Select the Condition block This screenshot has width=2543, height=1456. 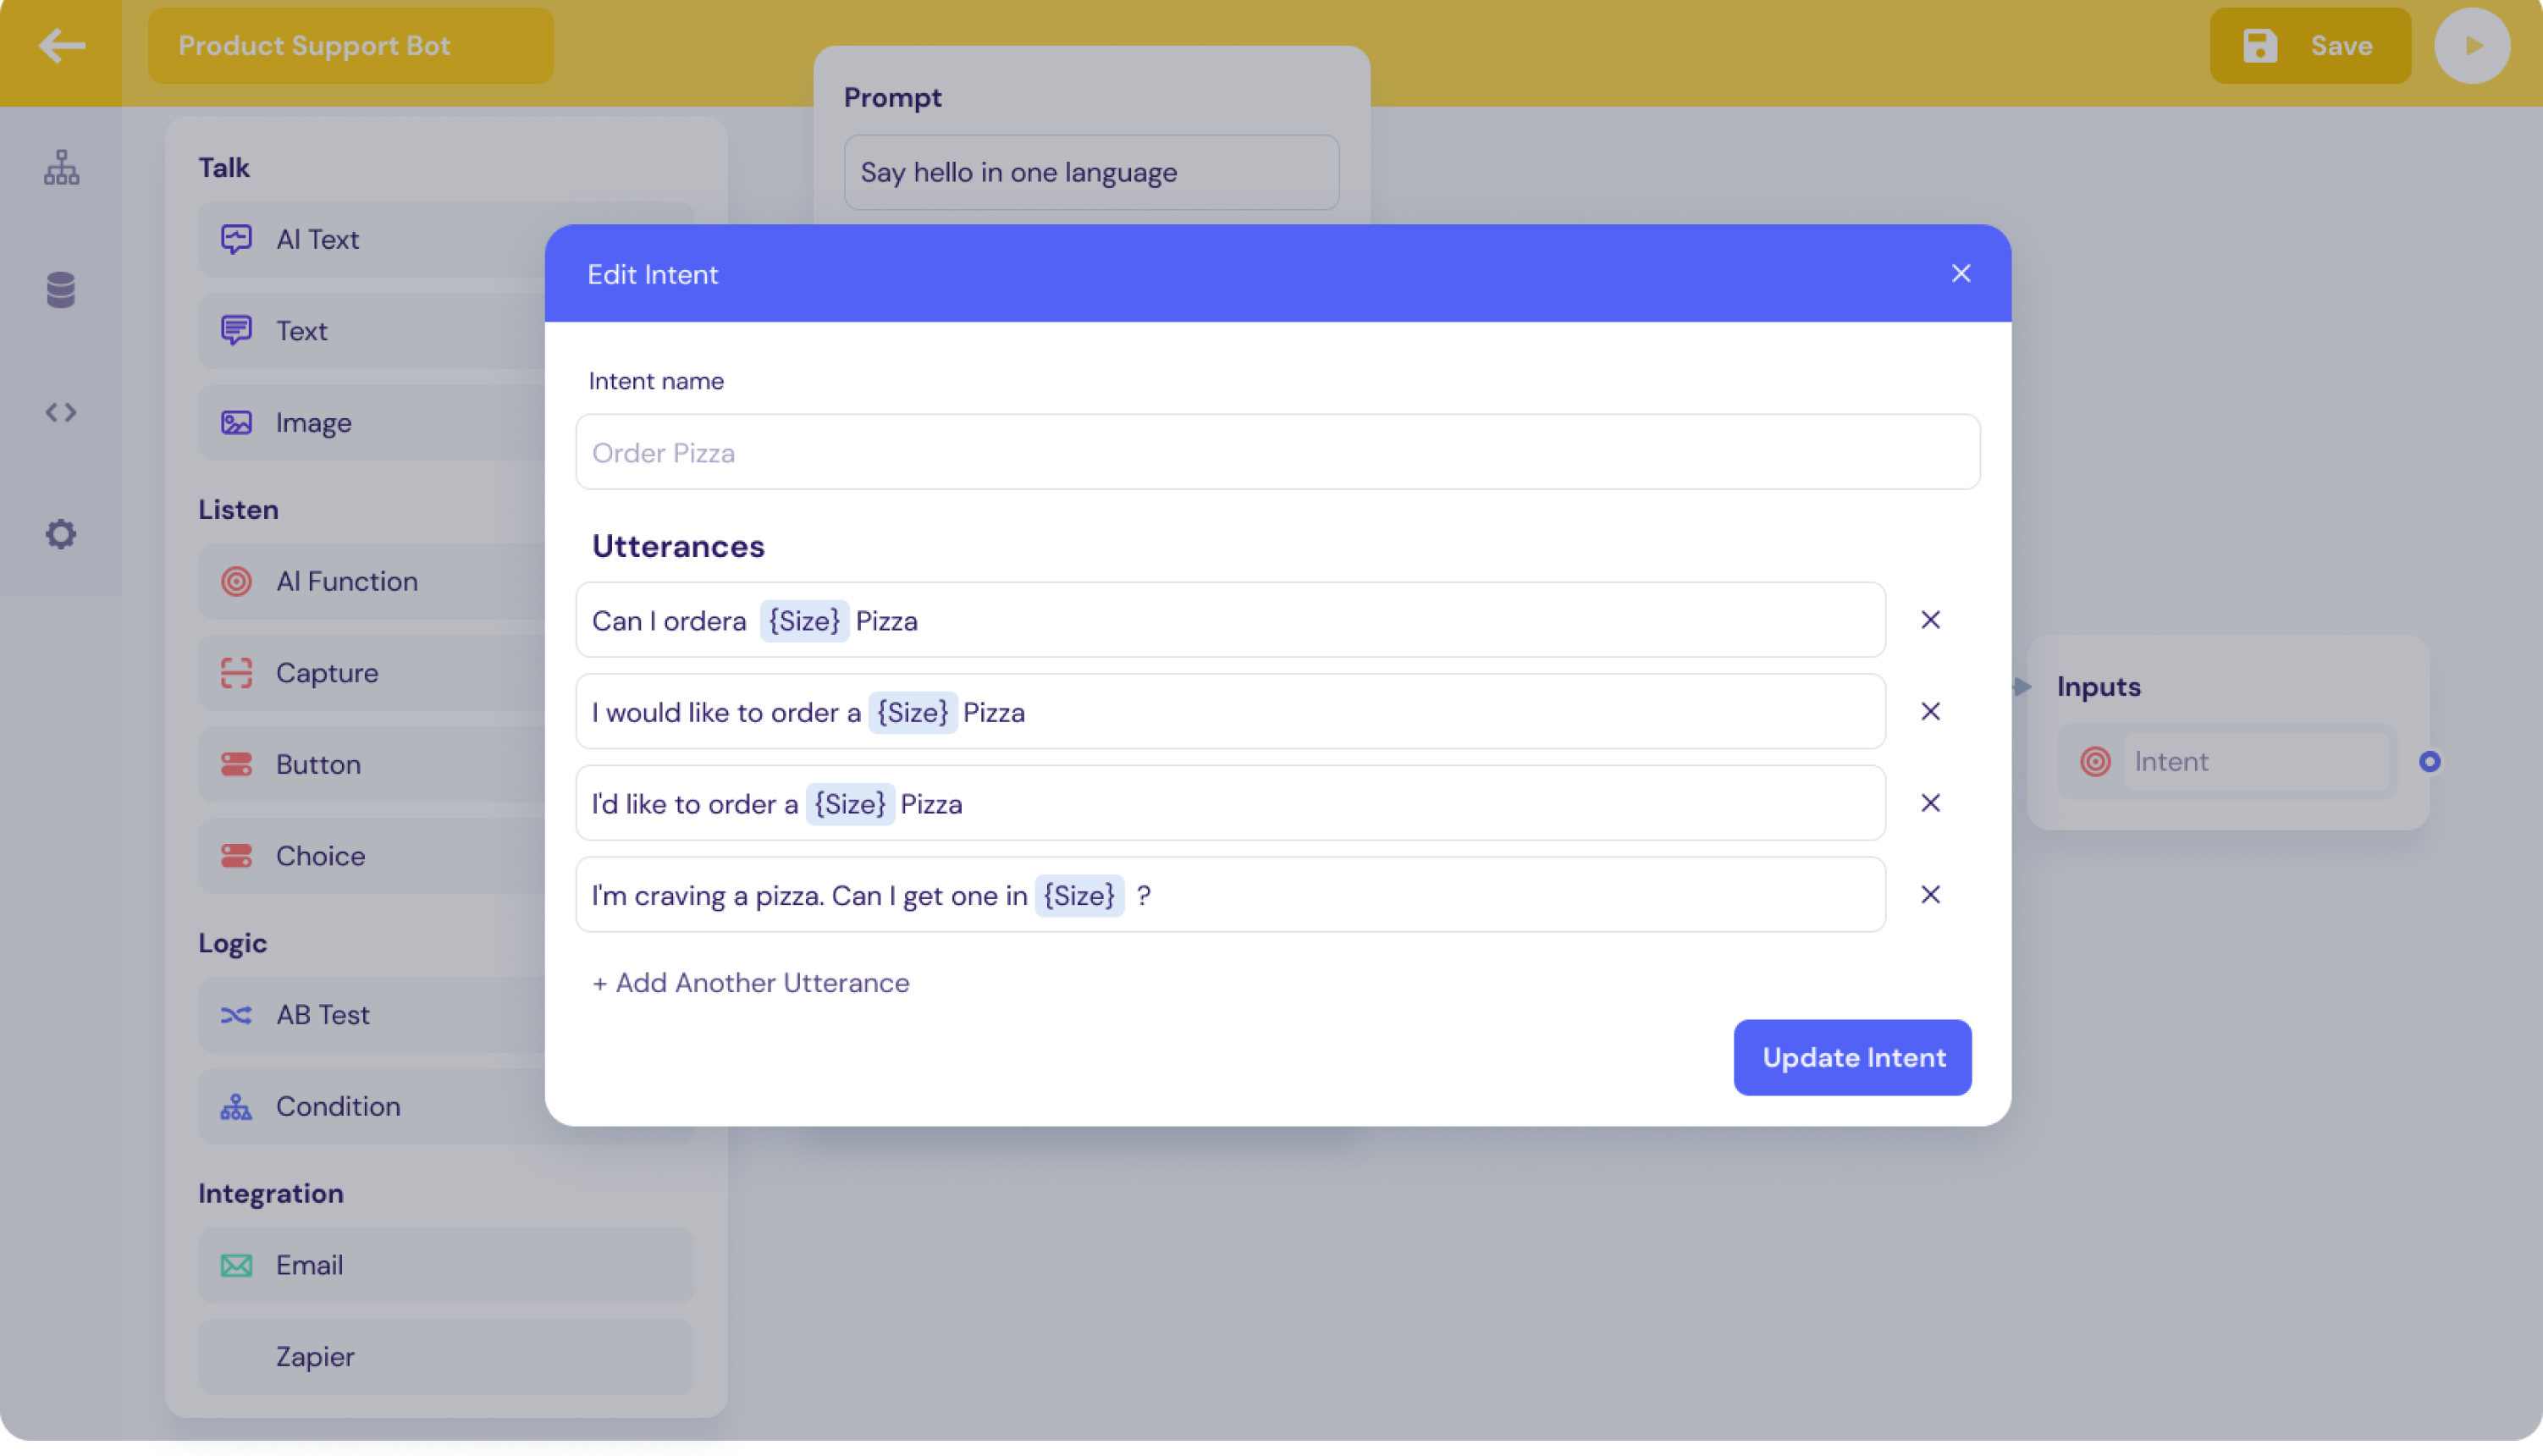coord(446,1107)
